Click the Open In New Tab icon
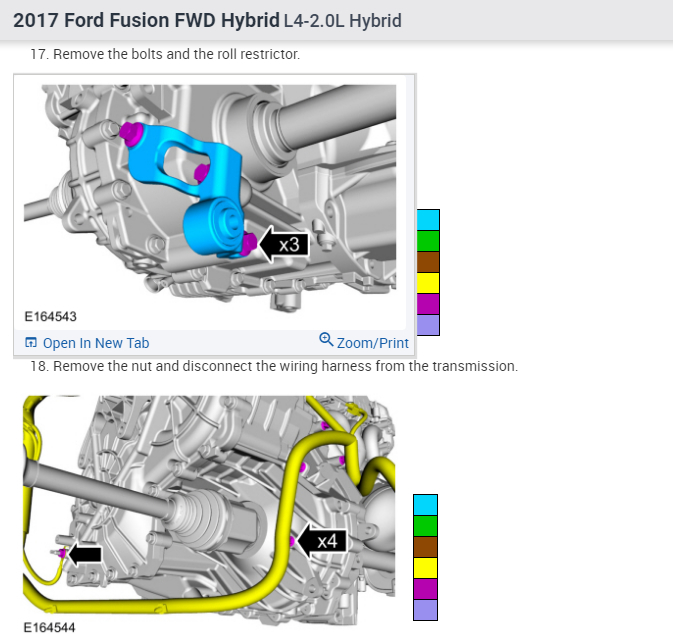 tap(31, 343)
